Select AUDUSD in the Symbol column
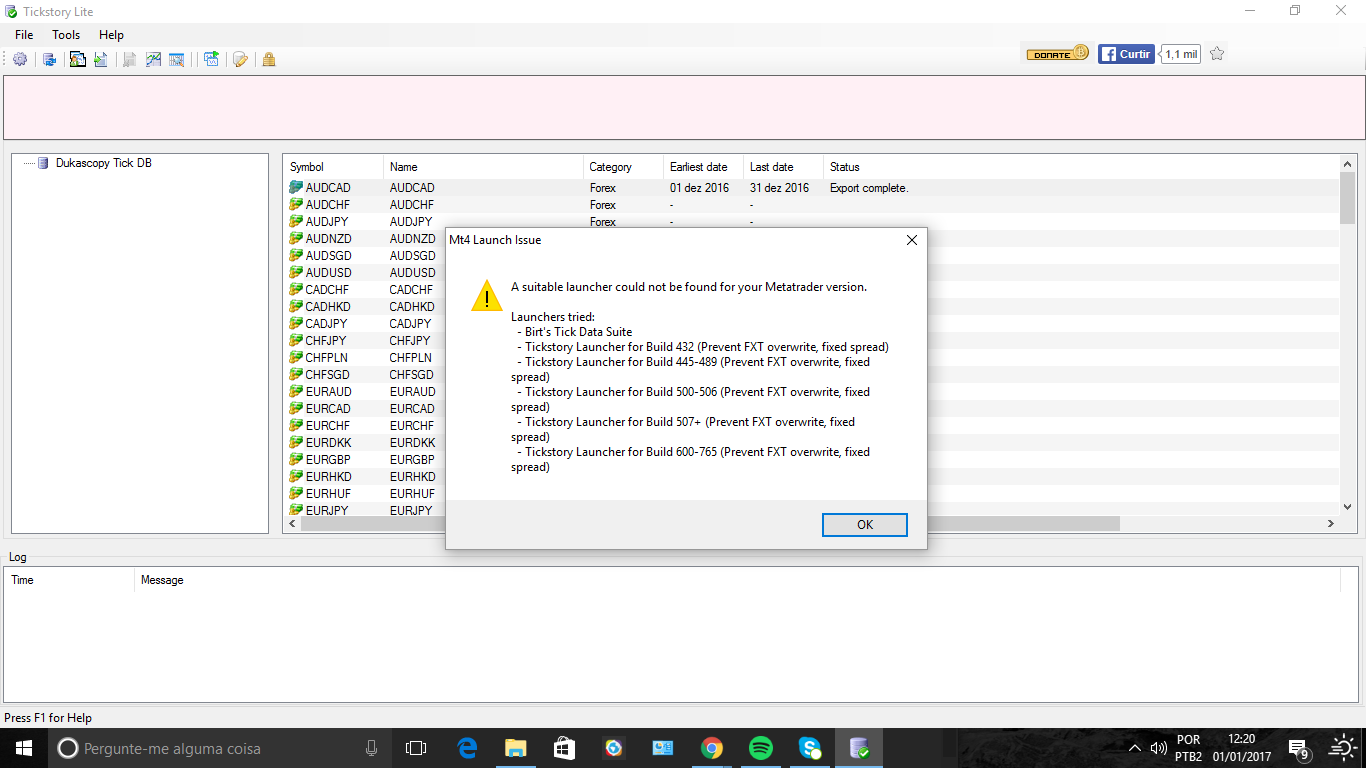 point(328,273)
